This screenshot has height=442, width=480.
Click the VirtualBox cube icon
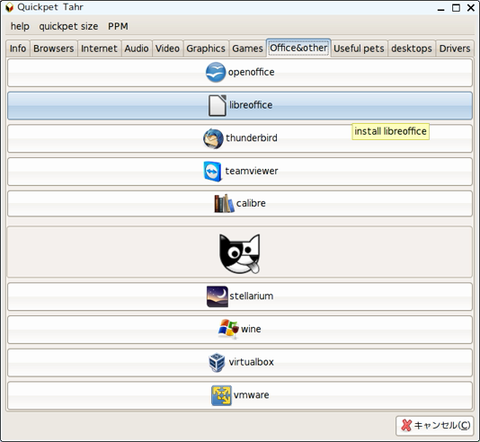coord(217,362)
